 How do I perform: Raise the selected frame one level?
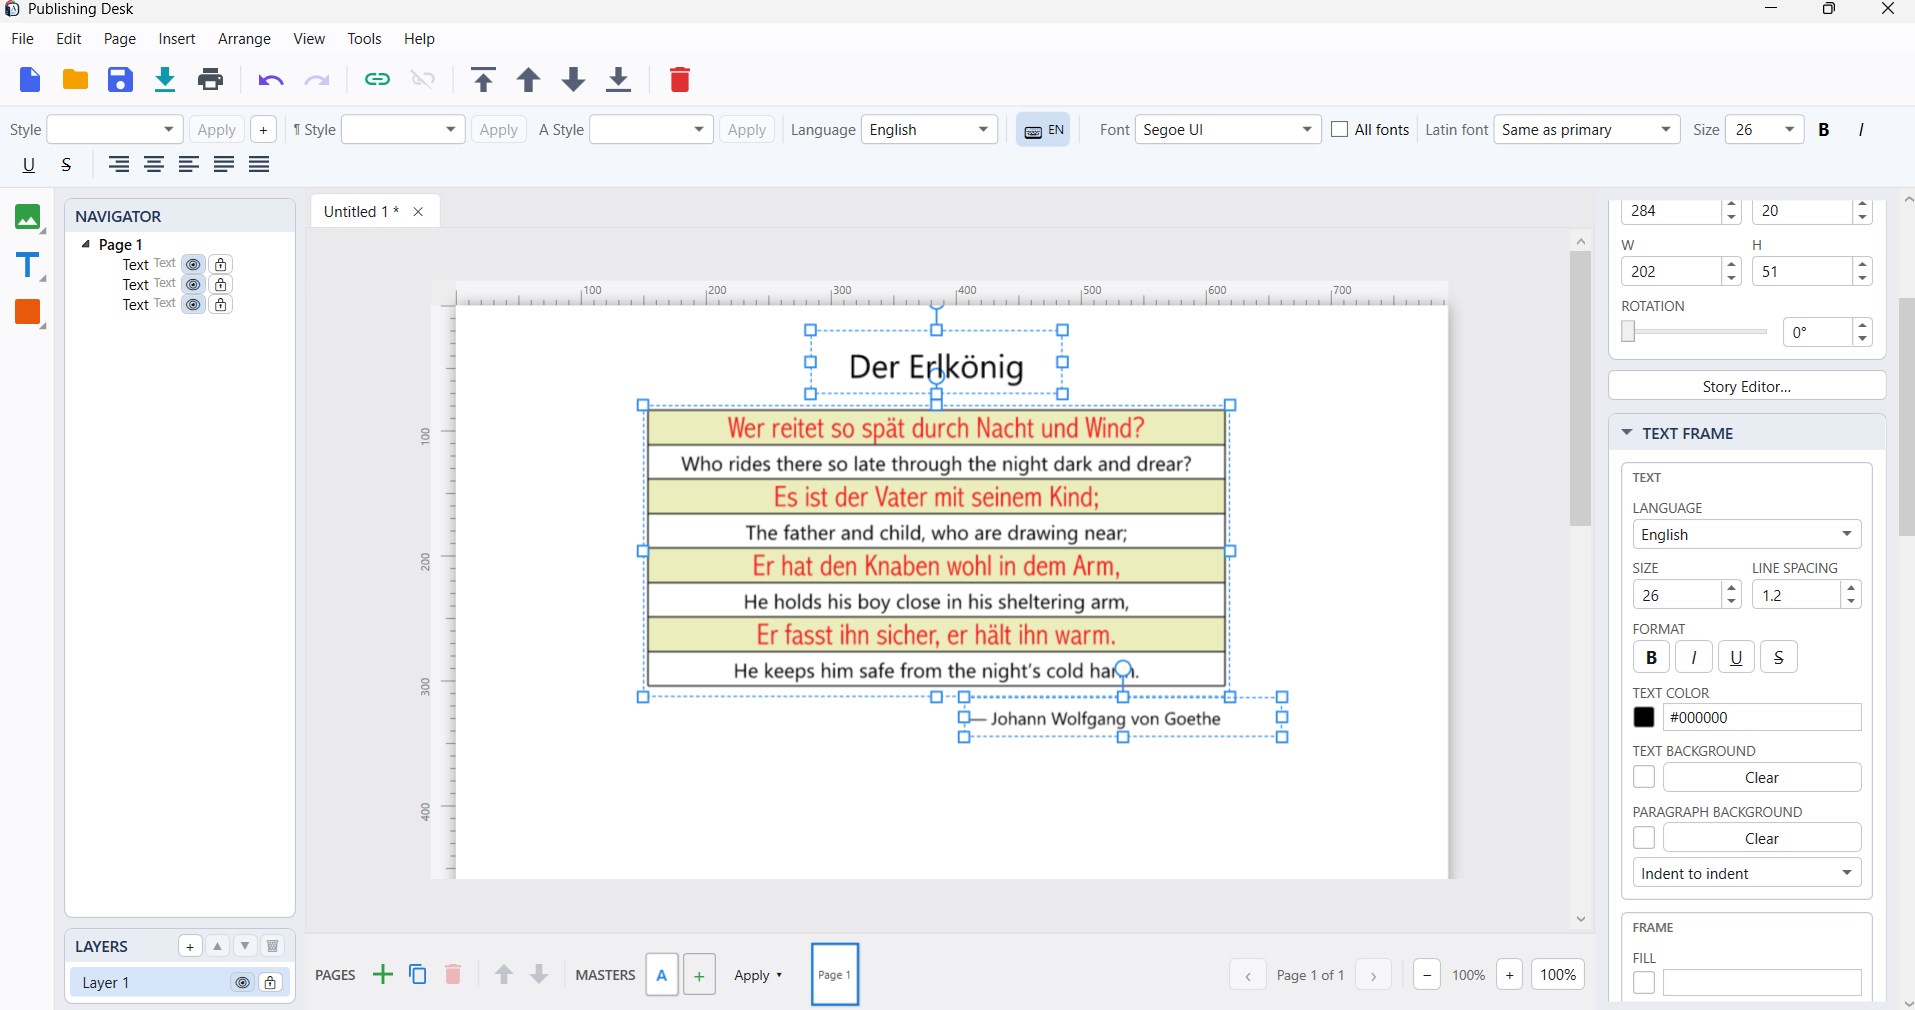528,80
